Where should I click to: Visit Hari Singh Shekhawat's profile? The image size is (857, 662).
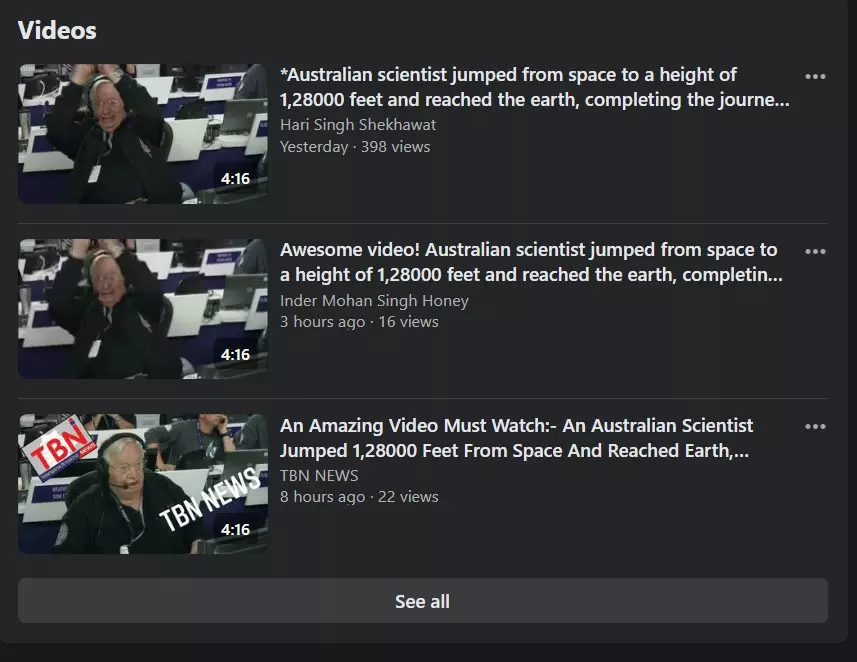tap(358, 125)
